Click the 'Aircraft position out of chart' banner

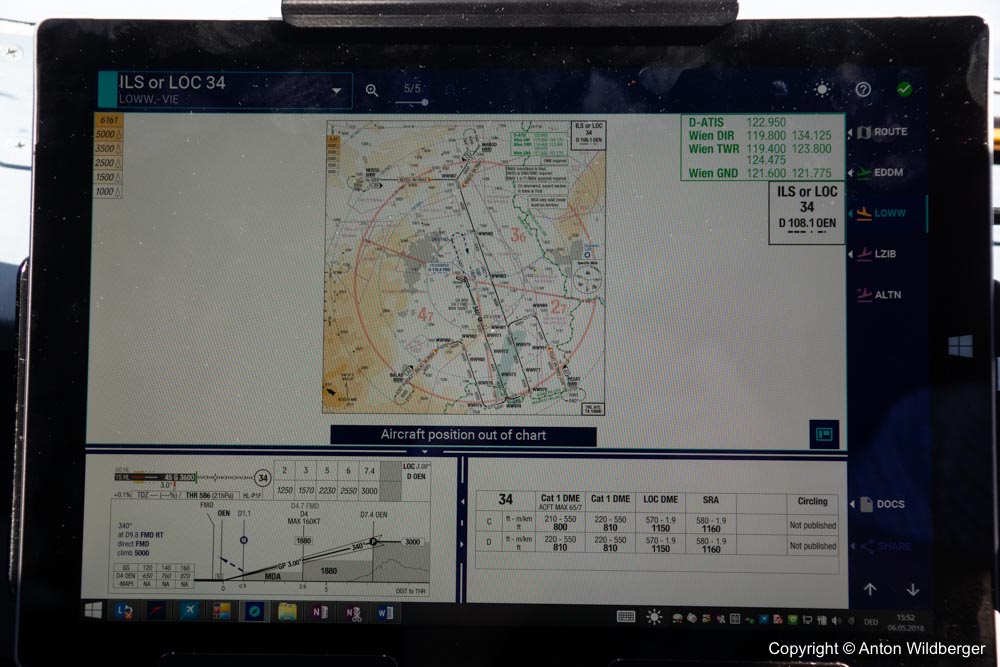[x=463, y=435]
